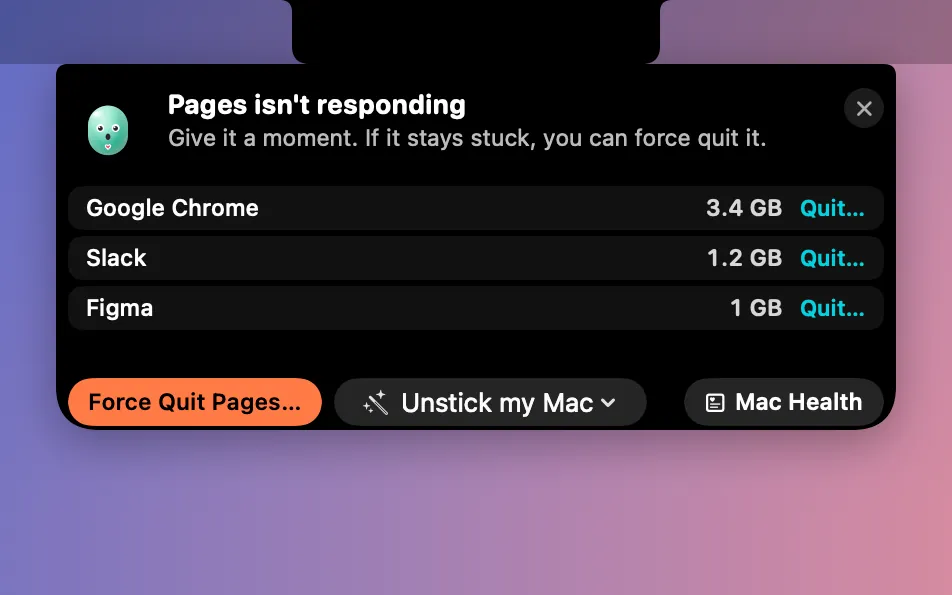Open Mac Health
Viewport: 952px width, 595px height.
pos(783,402)
